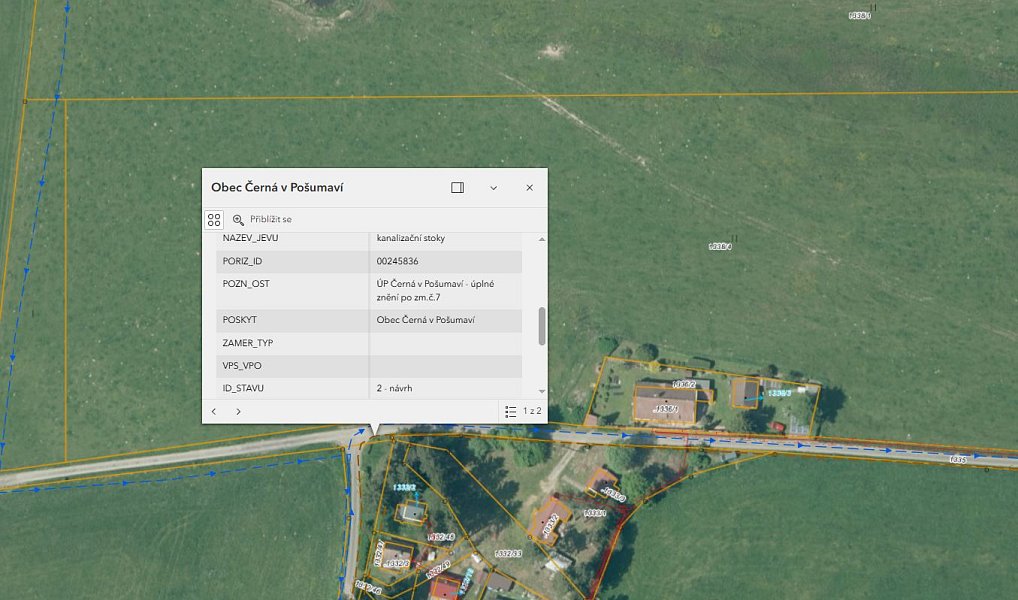The width and height of the screenshot is (1018, 600).
Task: Go to the previous feature arrow
Action: point(214,411)
